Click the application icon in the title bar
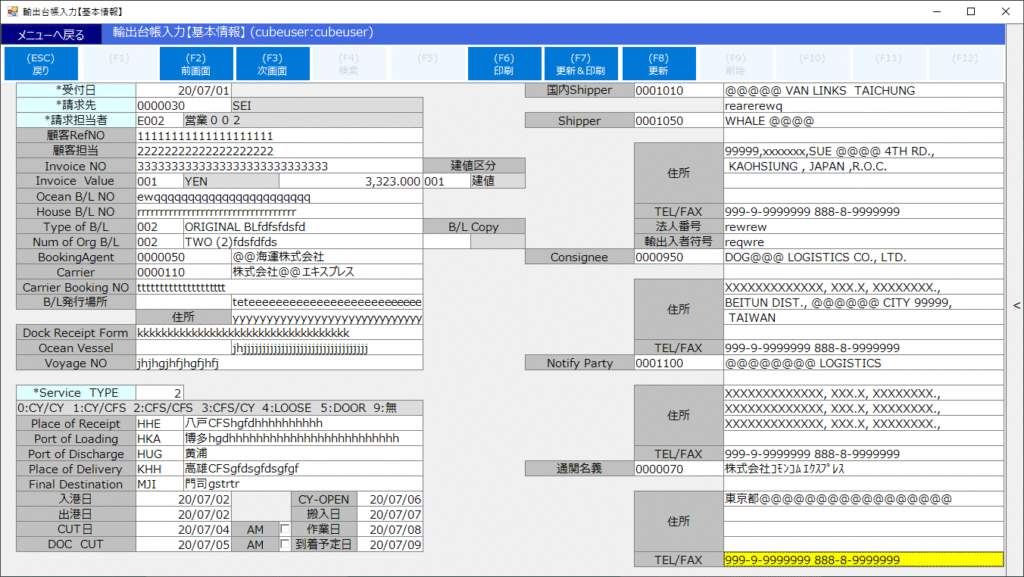The image size is (1024, 577). click(11, 11)
